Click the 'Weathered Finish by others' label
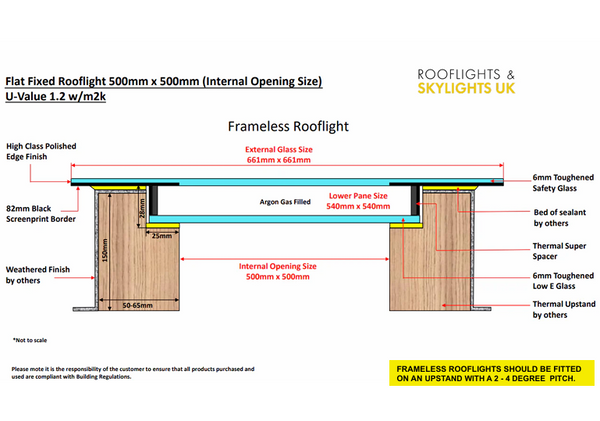The image size is (600, 421). (x=38, y=275)
